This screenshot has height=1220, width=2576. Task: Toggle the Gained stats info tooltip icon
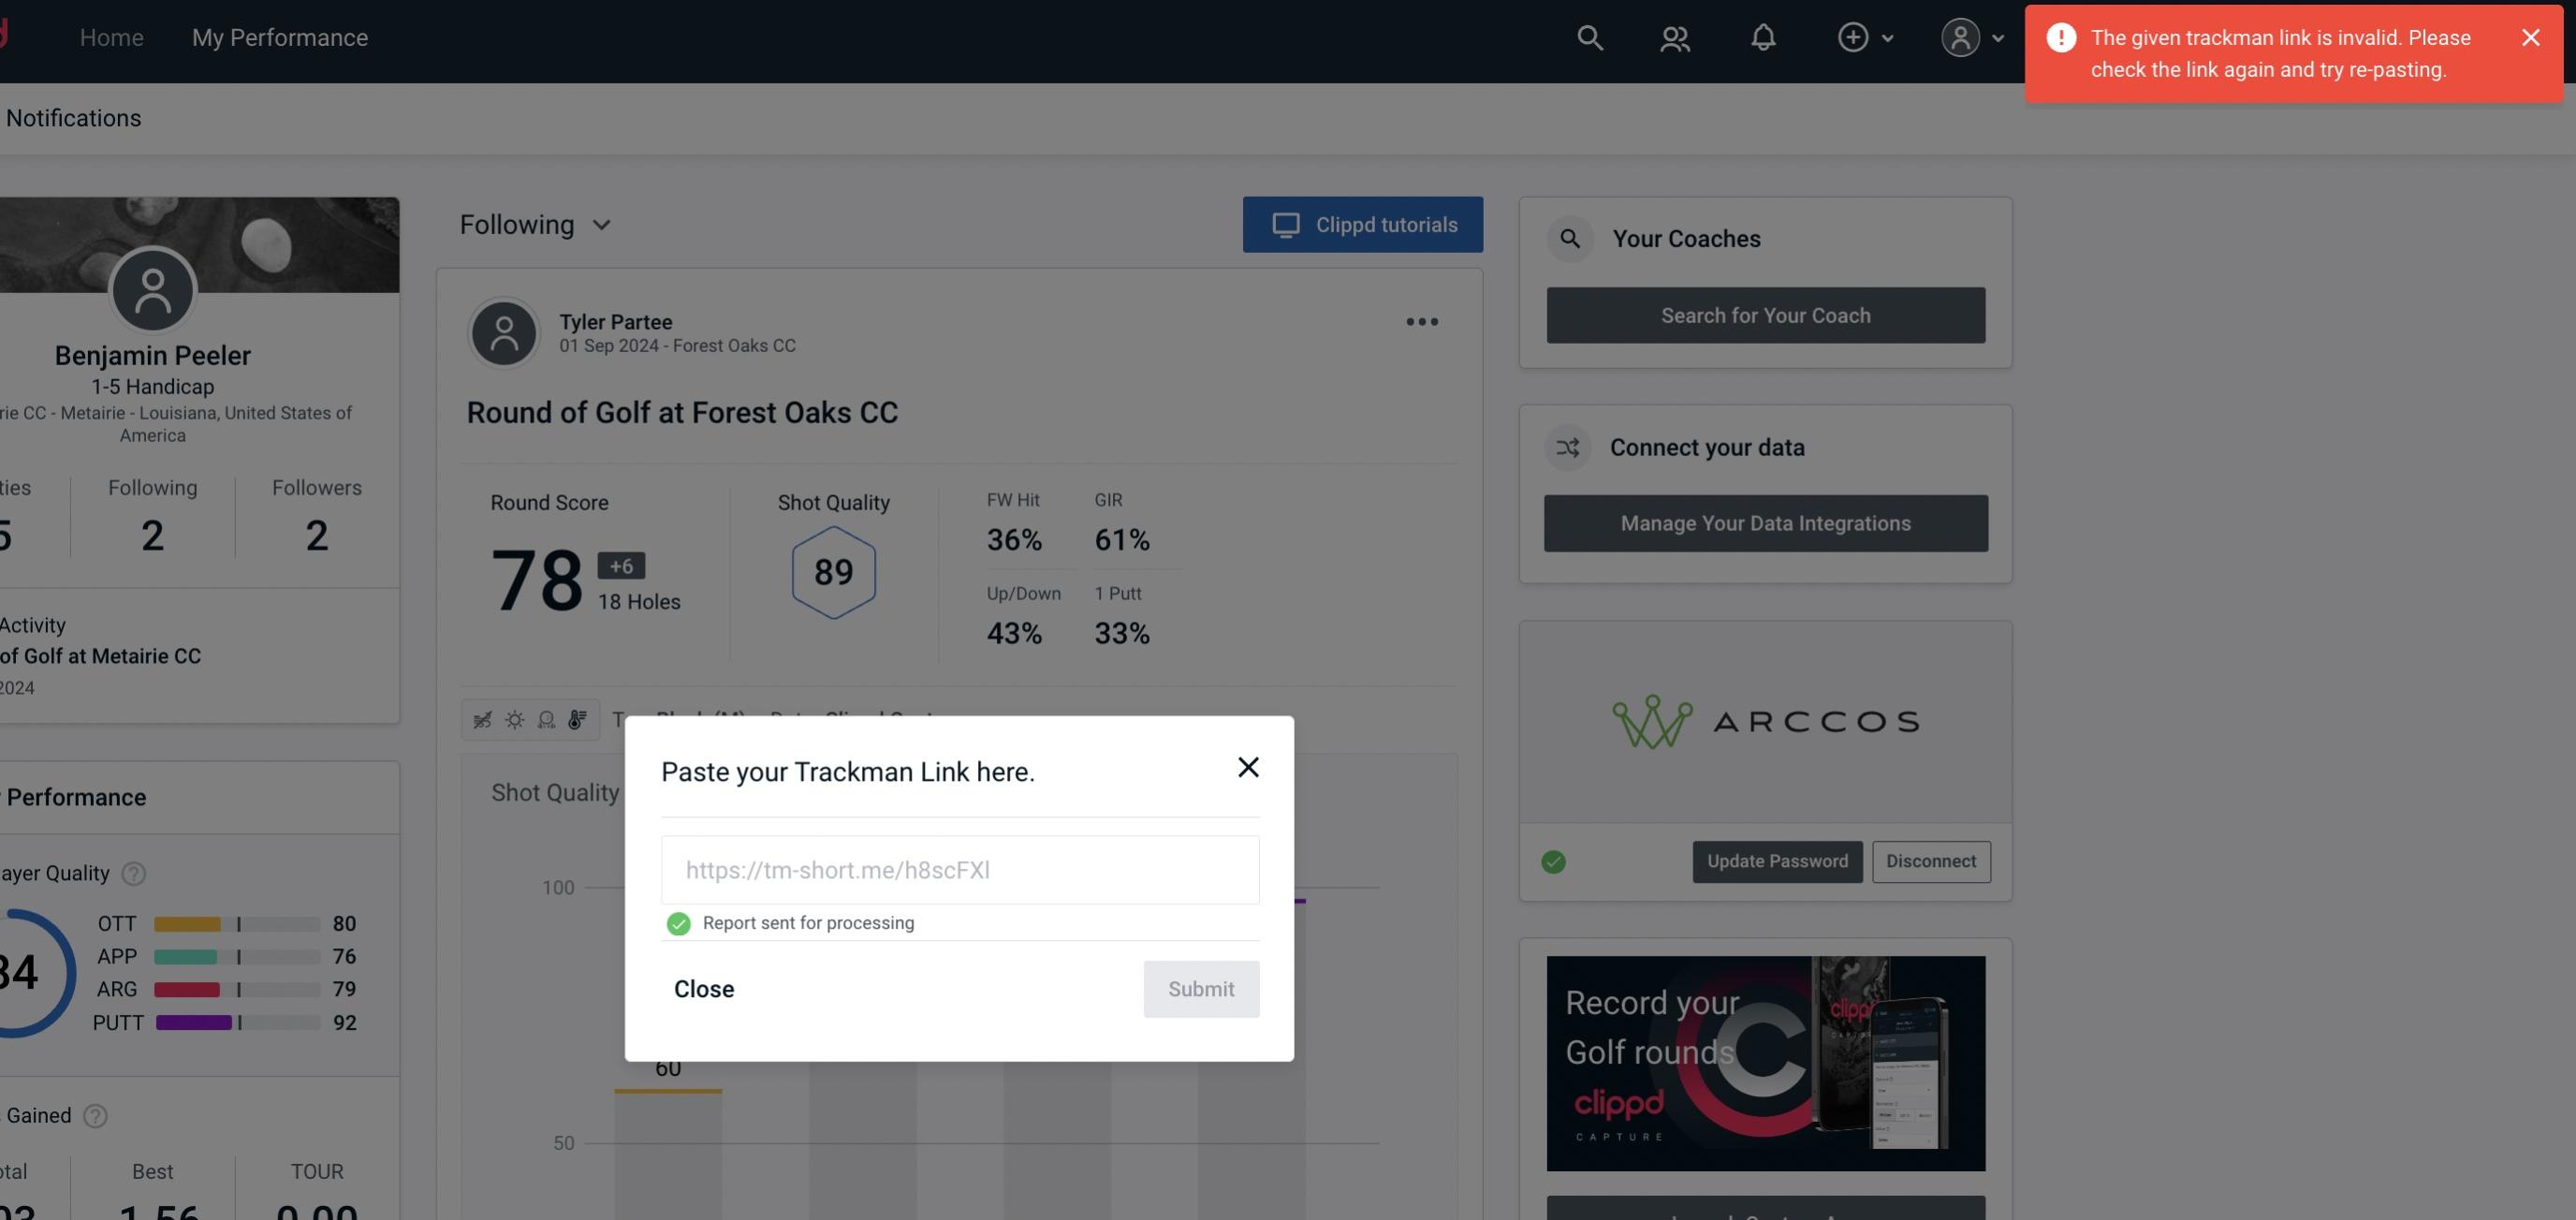click(95, 1115)
